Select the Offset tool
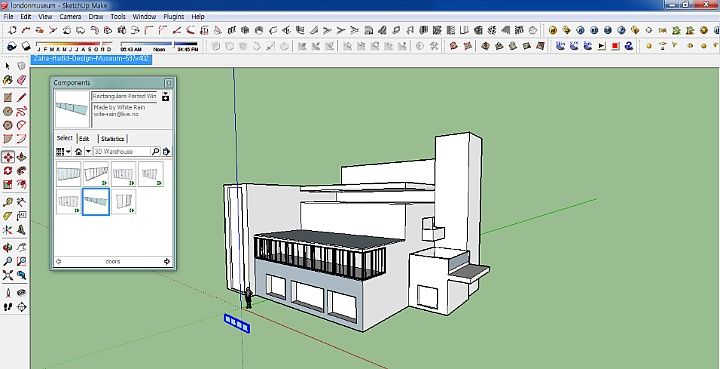Screen dimensions: 720x369 [21, 184]
